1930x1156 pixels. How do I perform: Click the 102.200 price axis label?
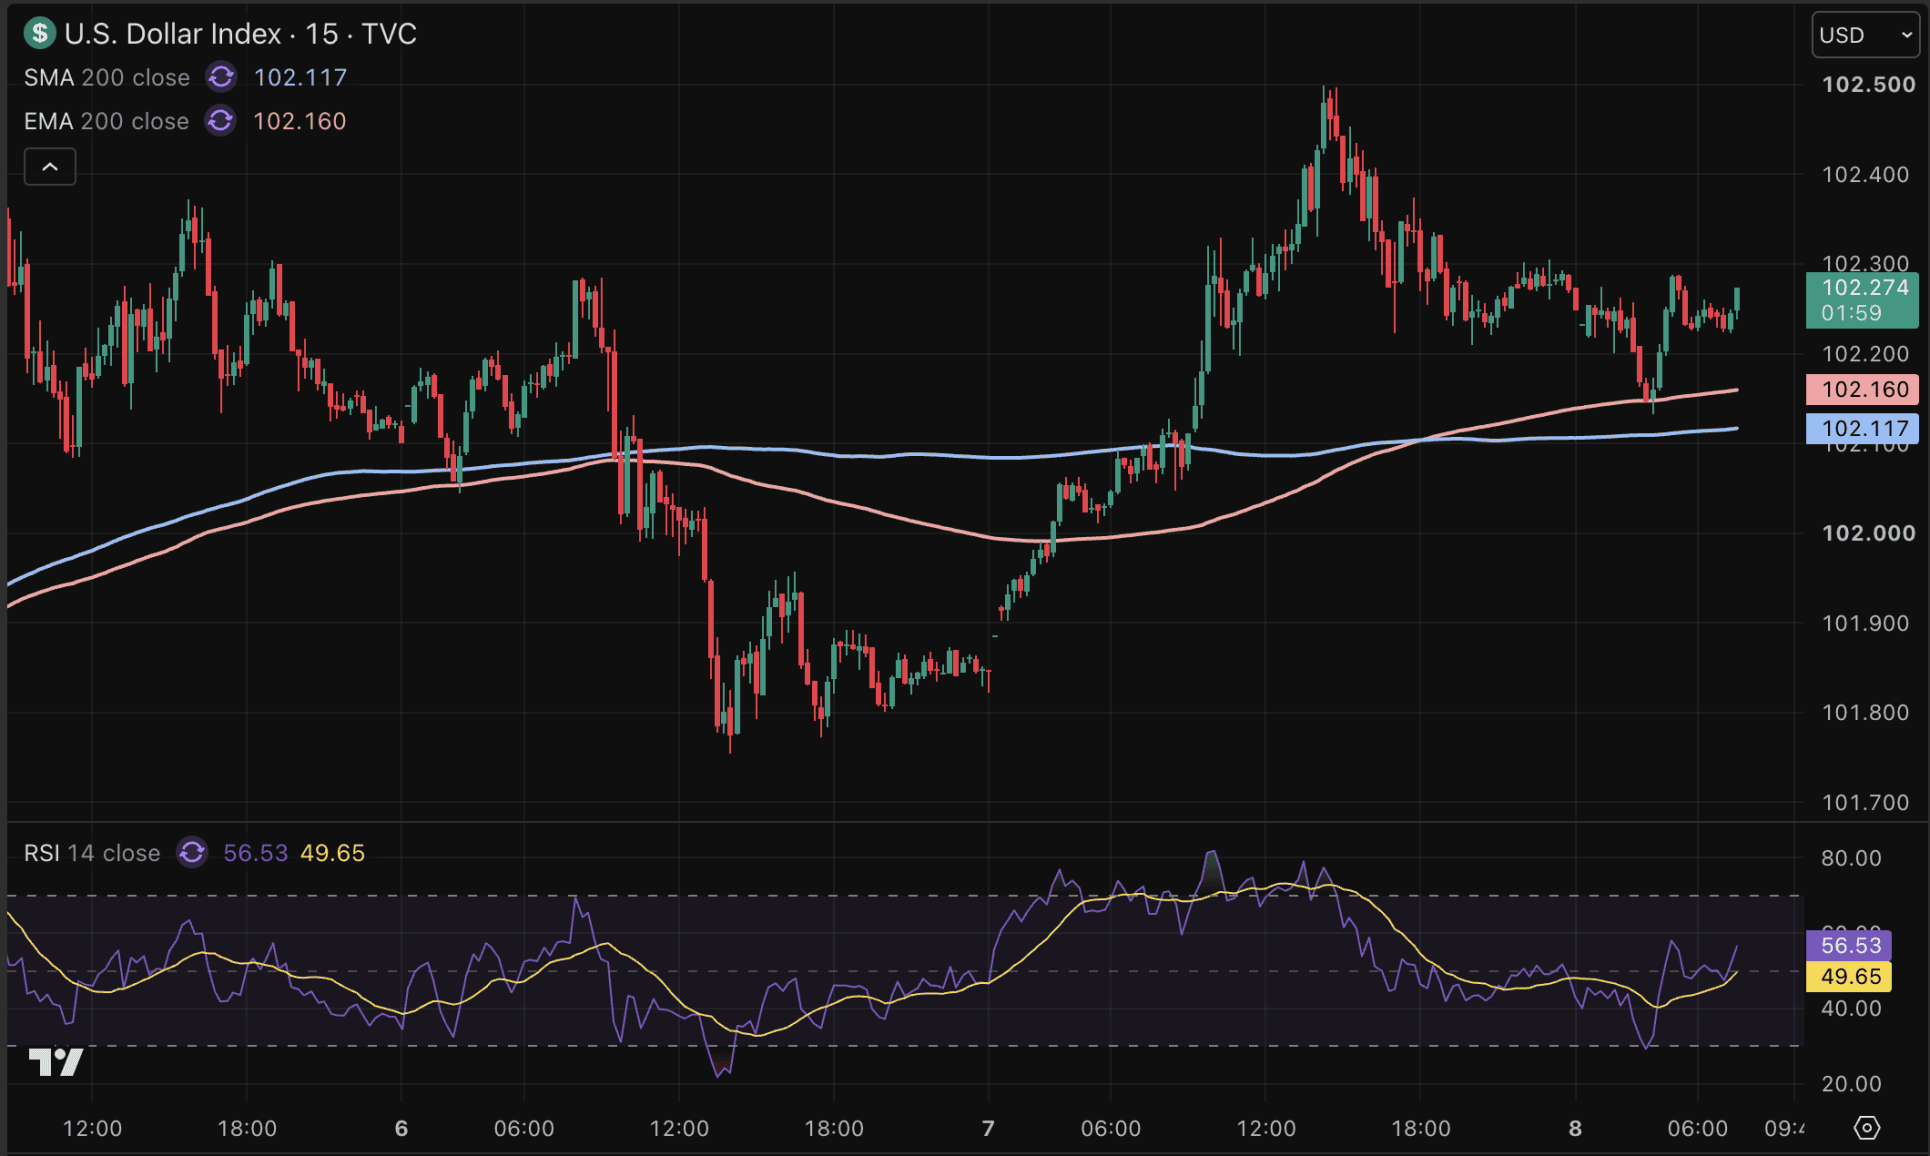point(1865,354)
